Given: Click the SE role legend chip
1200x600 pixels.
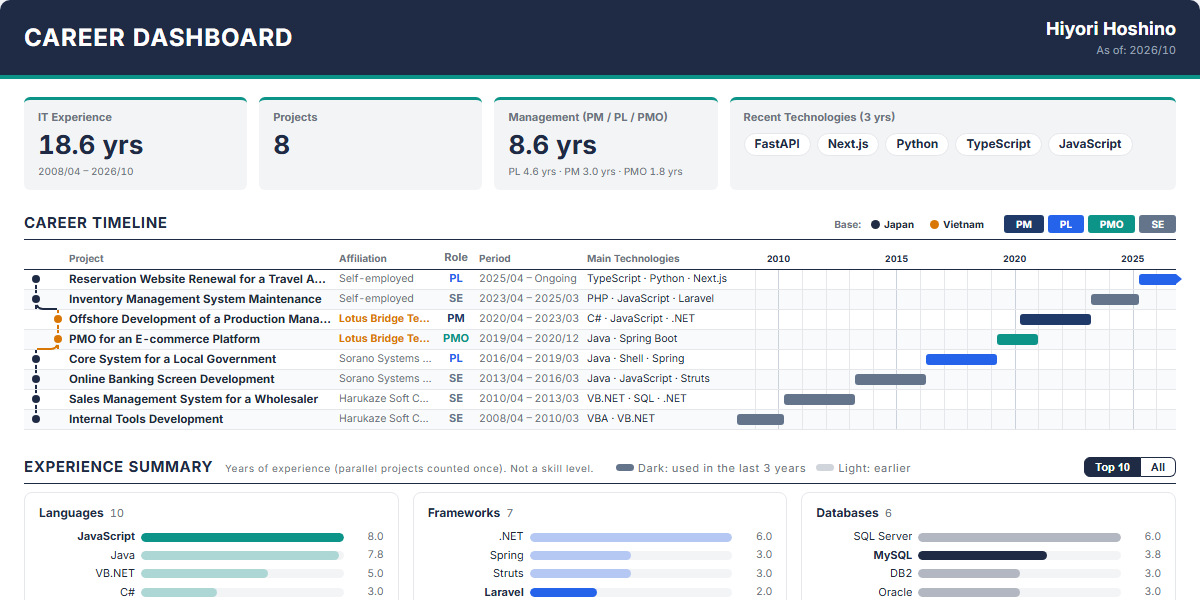Looking at the screenshot, I should coord(1157,225).
